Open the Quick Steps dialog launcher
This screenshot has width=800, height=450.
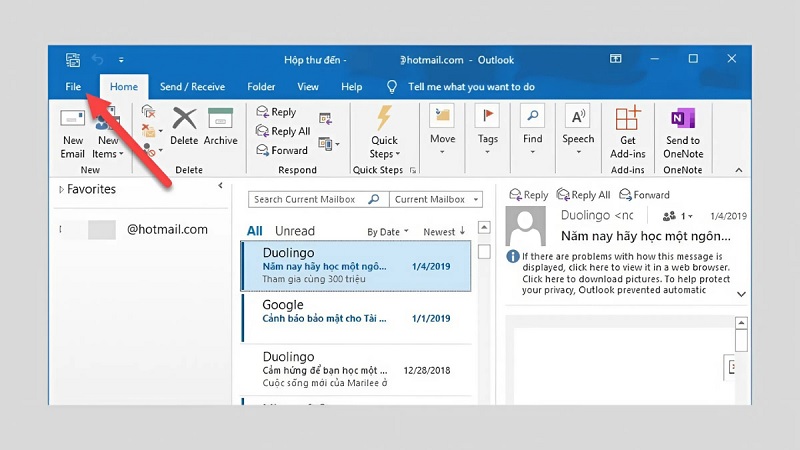(413, 170)
